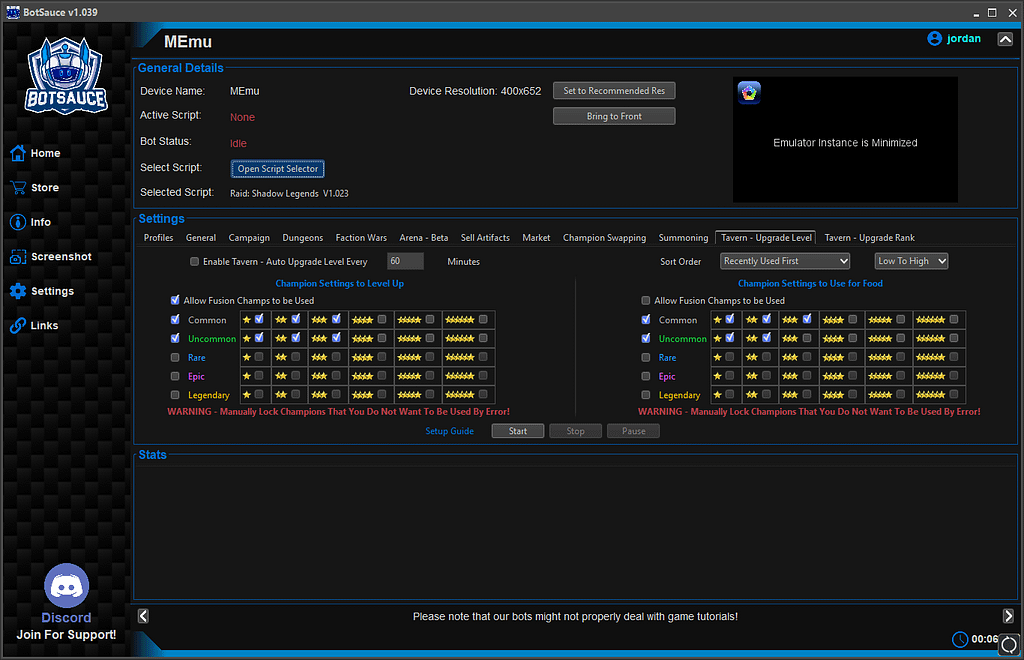Viewport: 1024px width, 660px height.
Task: Collapse the MEmu panel with top chevron
Action: click(1006, 38)
